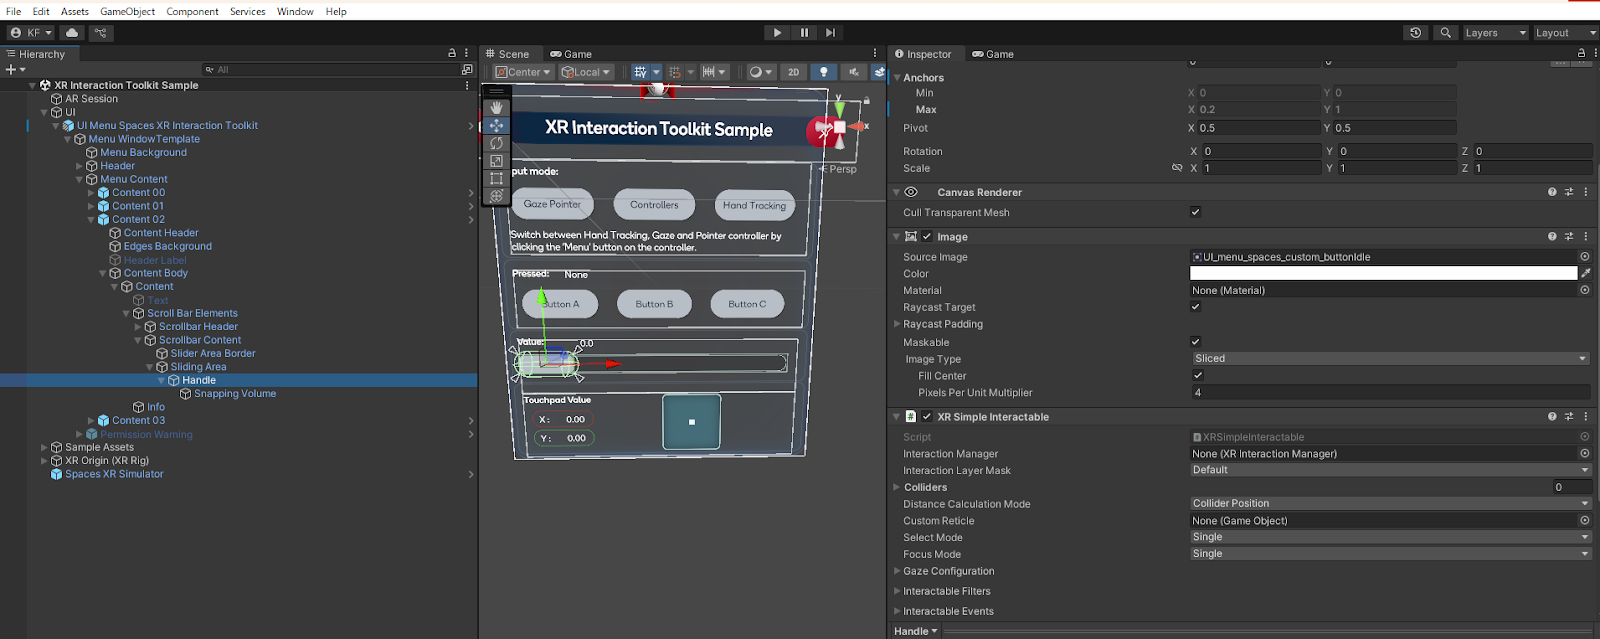Open Unity cloud services icon

[x=72, y=33]
